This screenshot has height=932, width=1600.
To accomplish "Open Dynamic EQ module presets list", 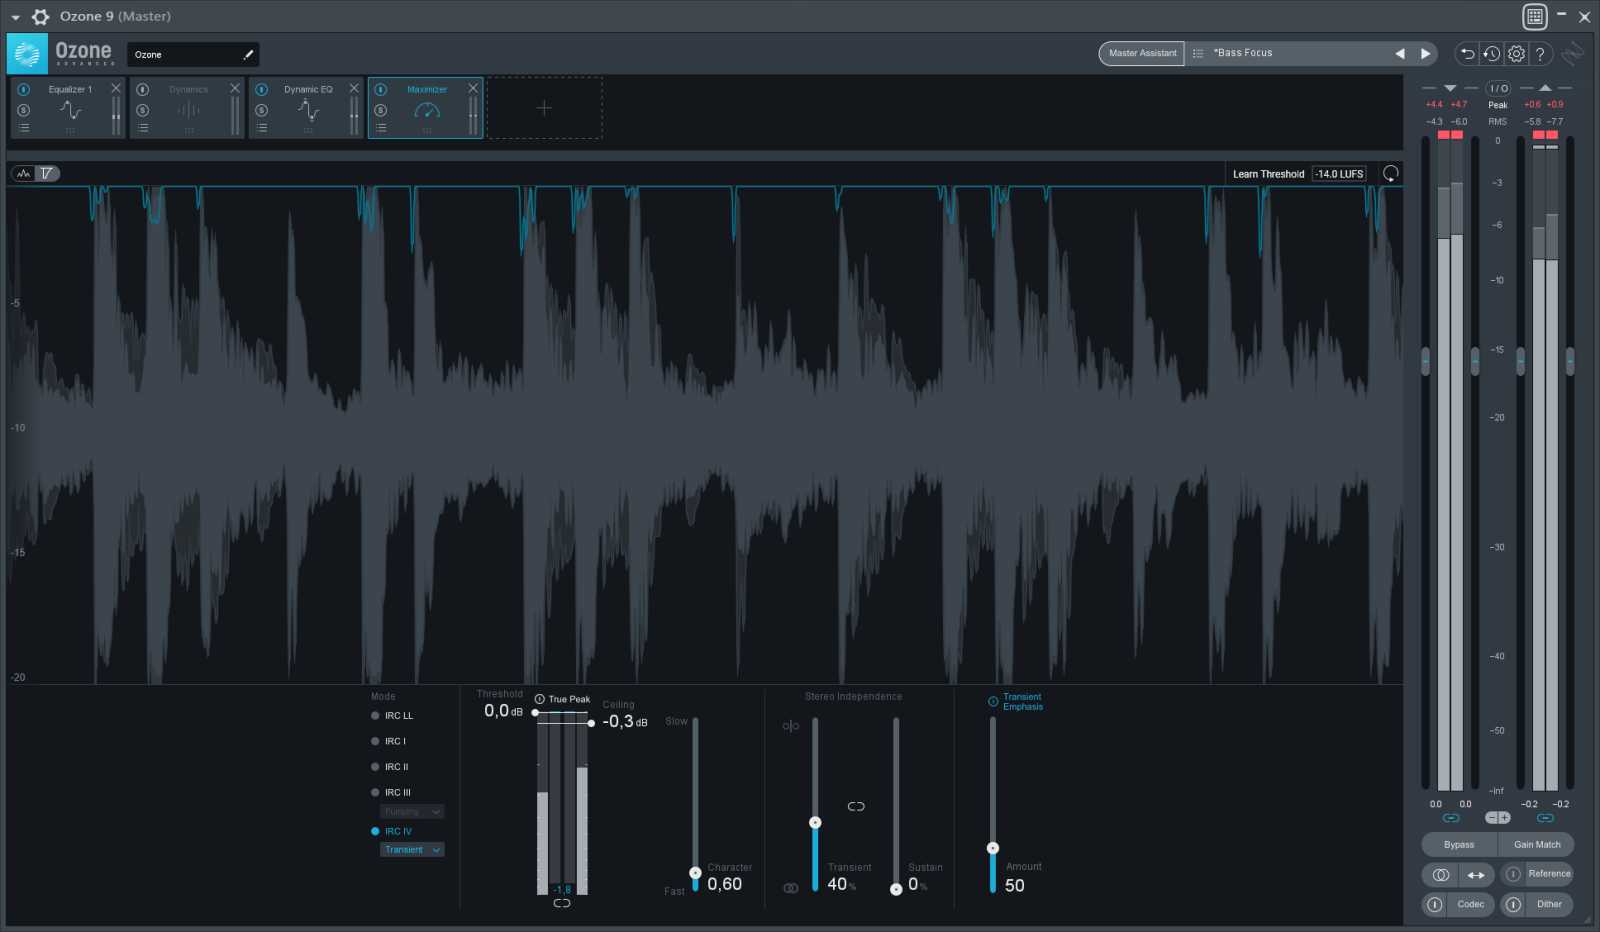I will 262,128.
